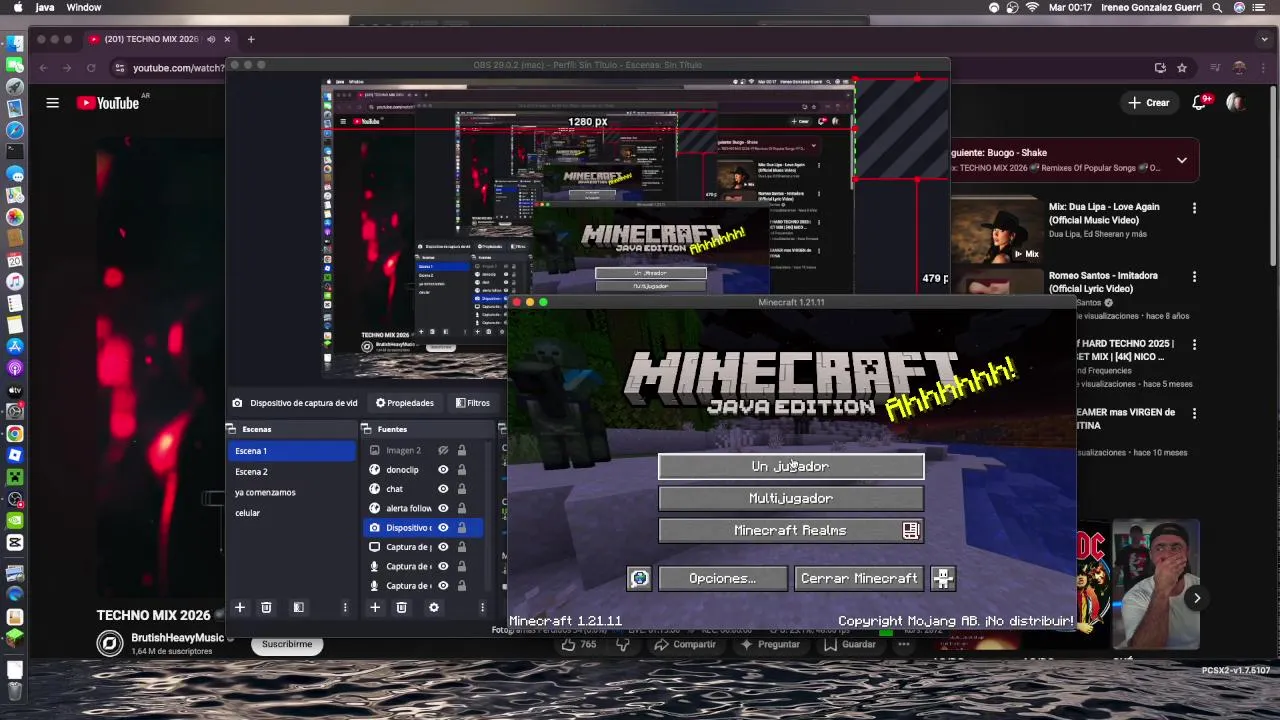Click install app icon in address bar

(1160, 68)
